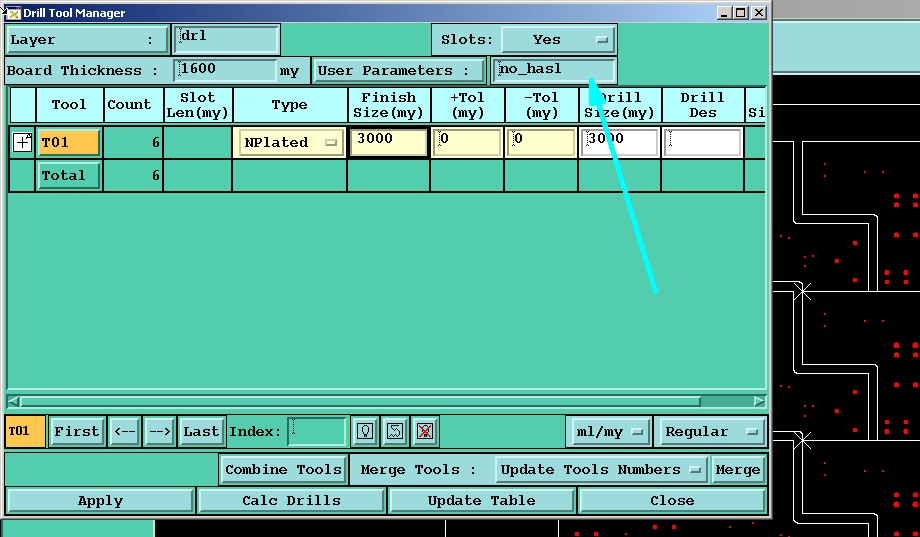The image size is (920, 537).
Task: Click the scrollbar right arrow
Action: click(x=759, y=401)
